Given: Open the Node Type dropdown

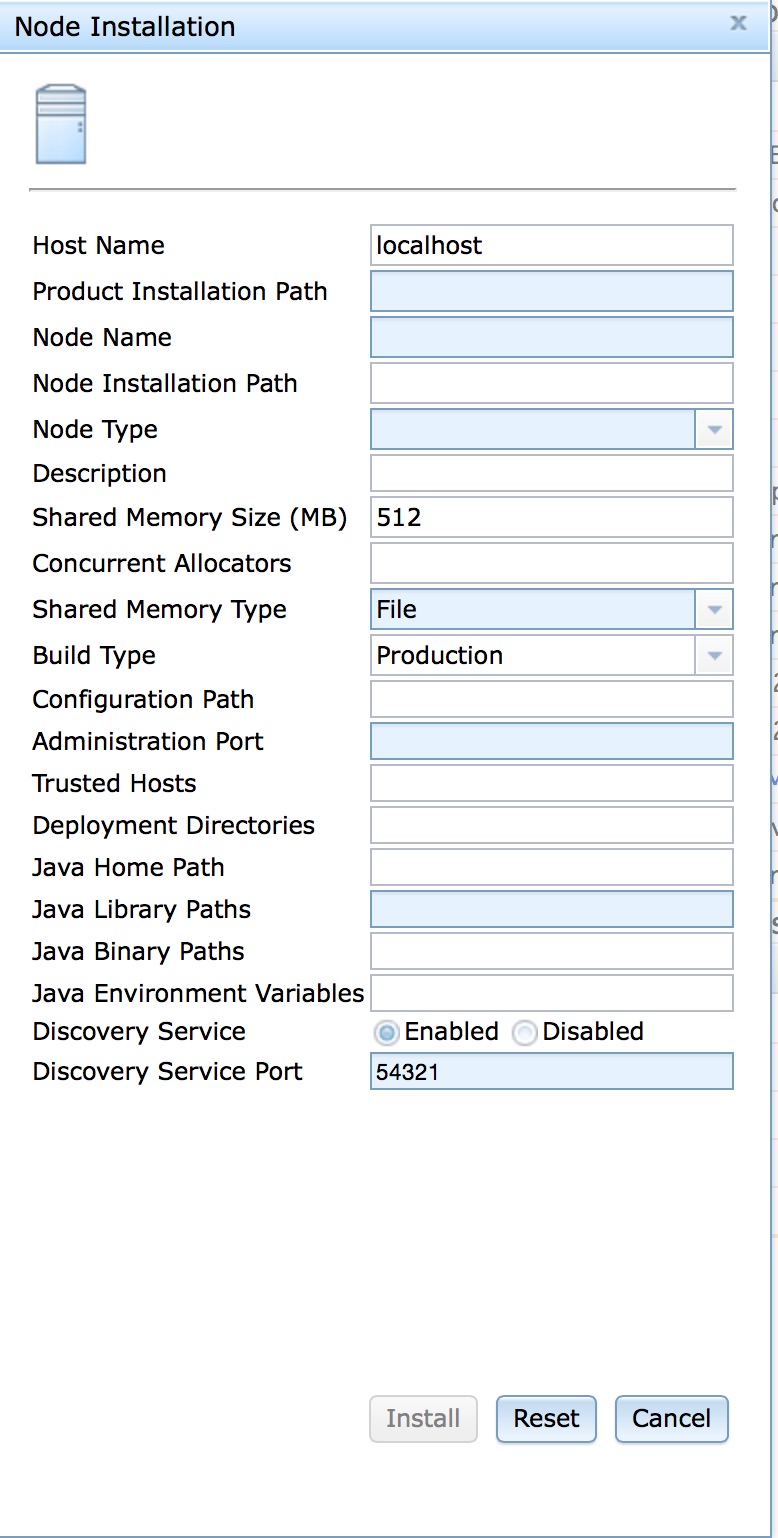Looking at the screenshot, I should [714, 429].
